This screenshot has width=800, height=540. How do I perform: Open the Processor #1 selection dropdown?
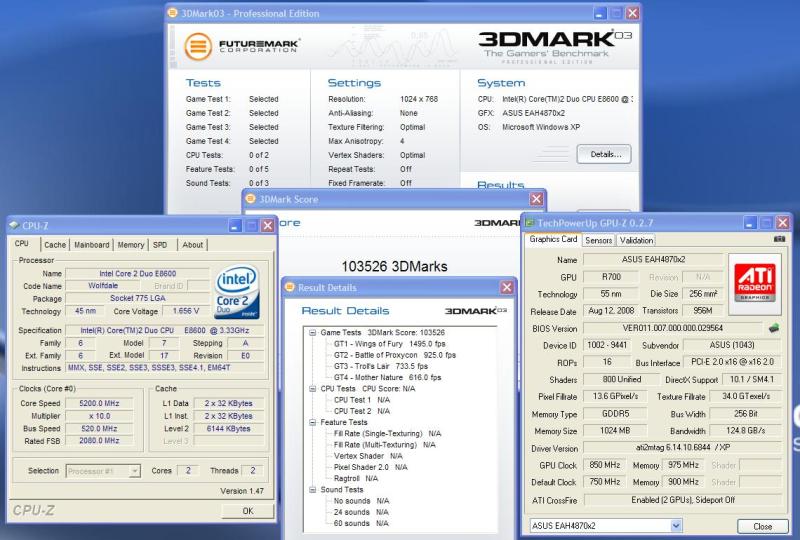click(x=134, y=471)
